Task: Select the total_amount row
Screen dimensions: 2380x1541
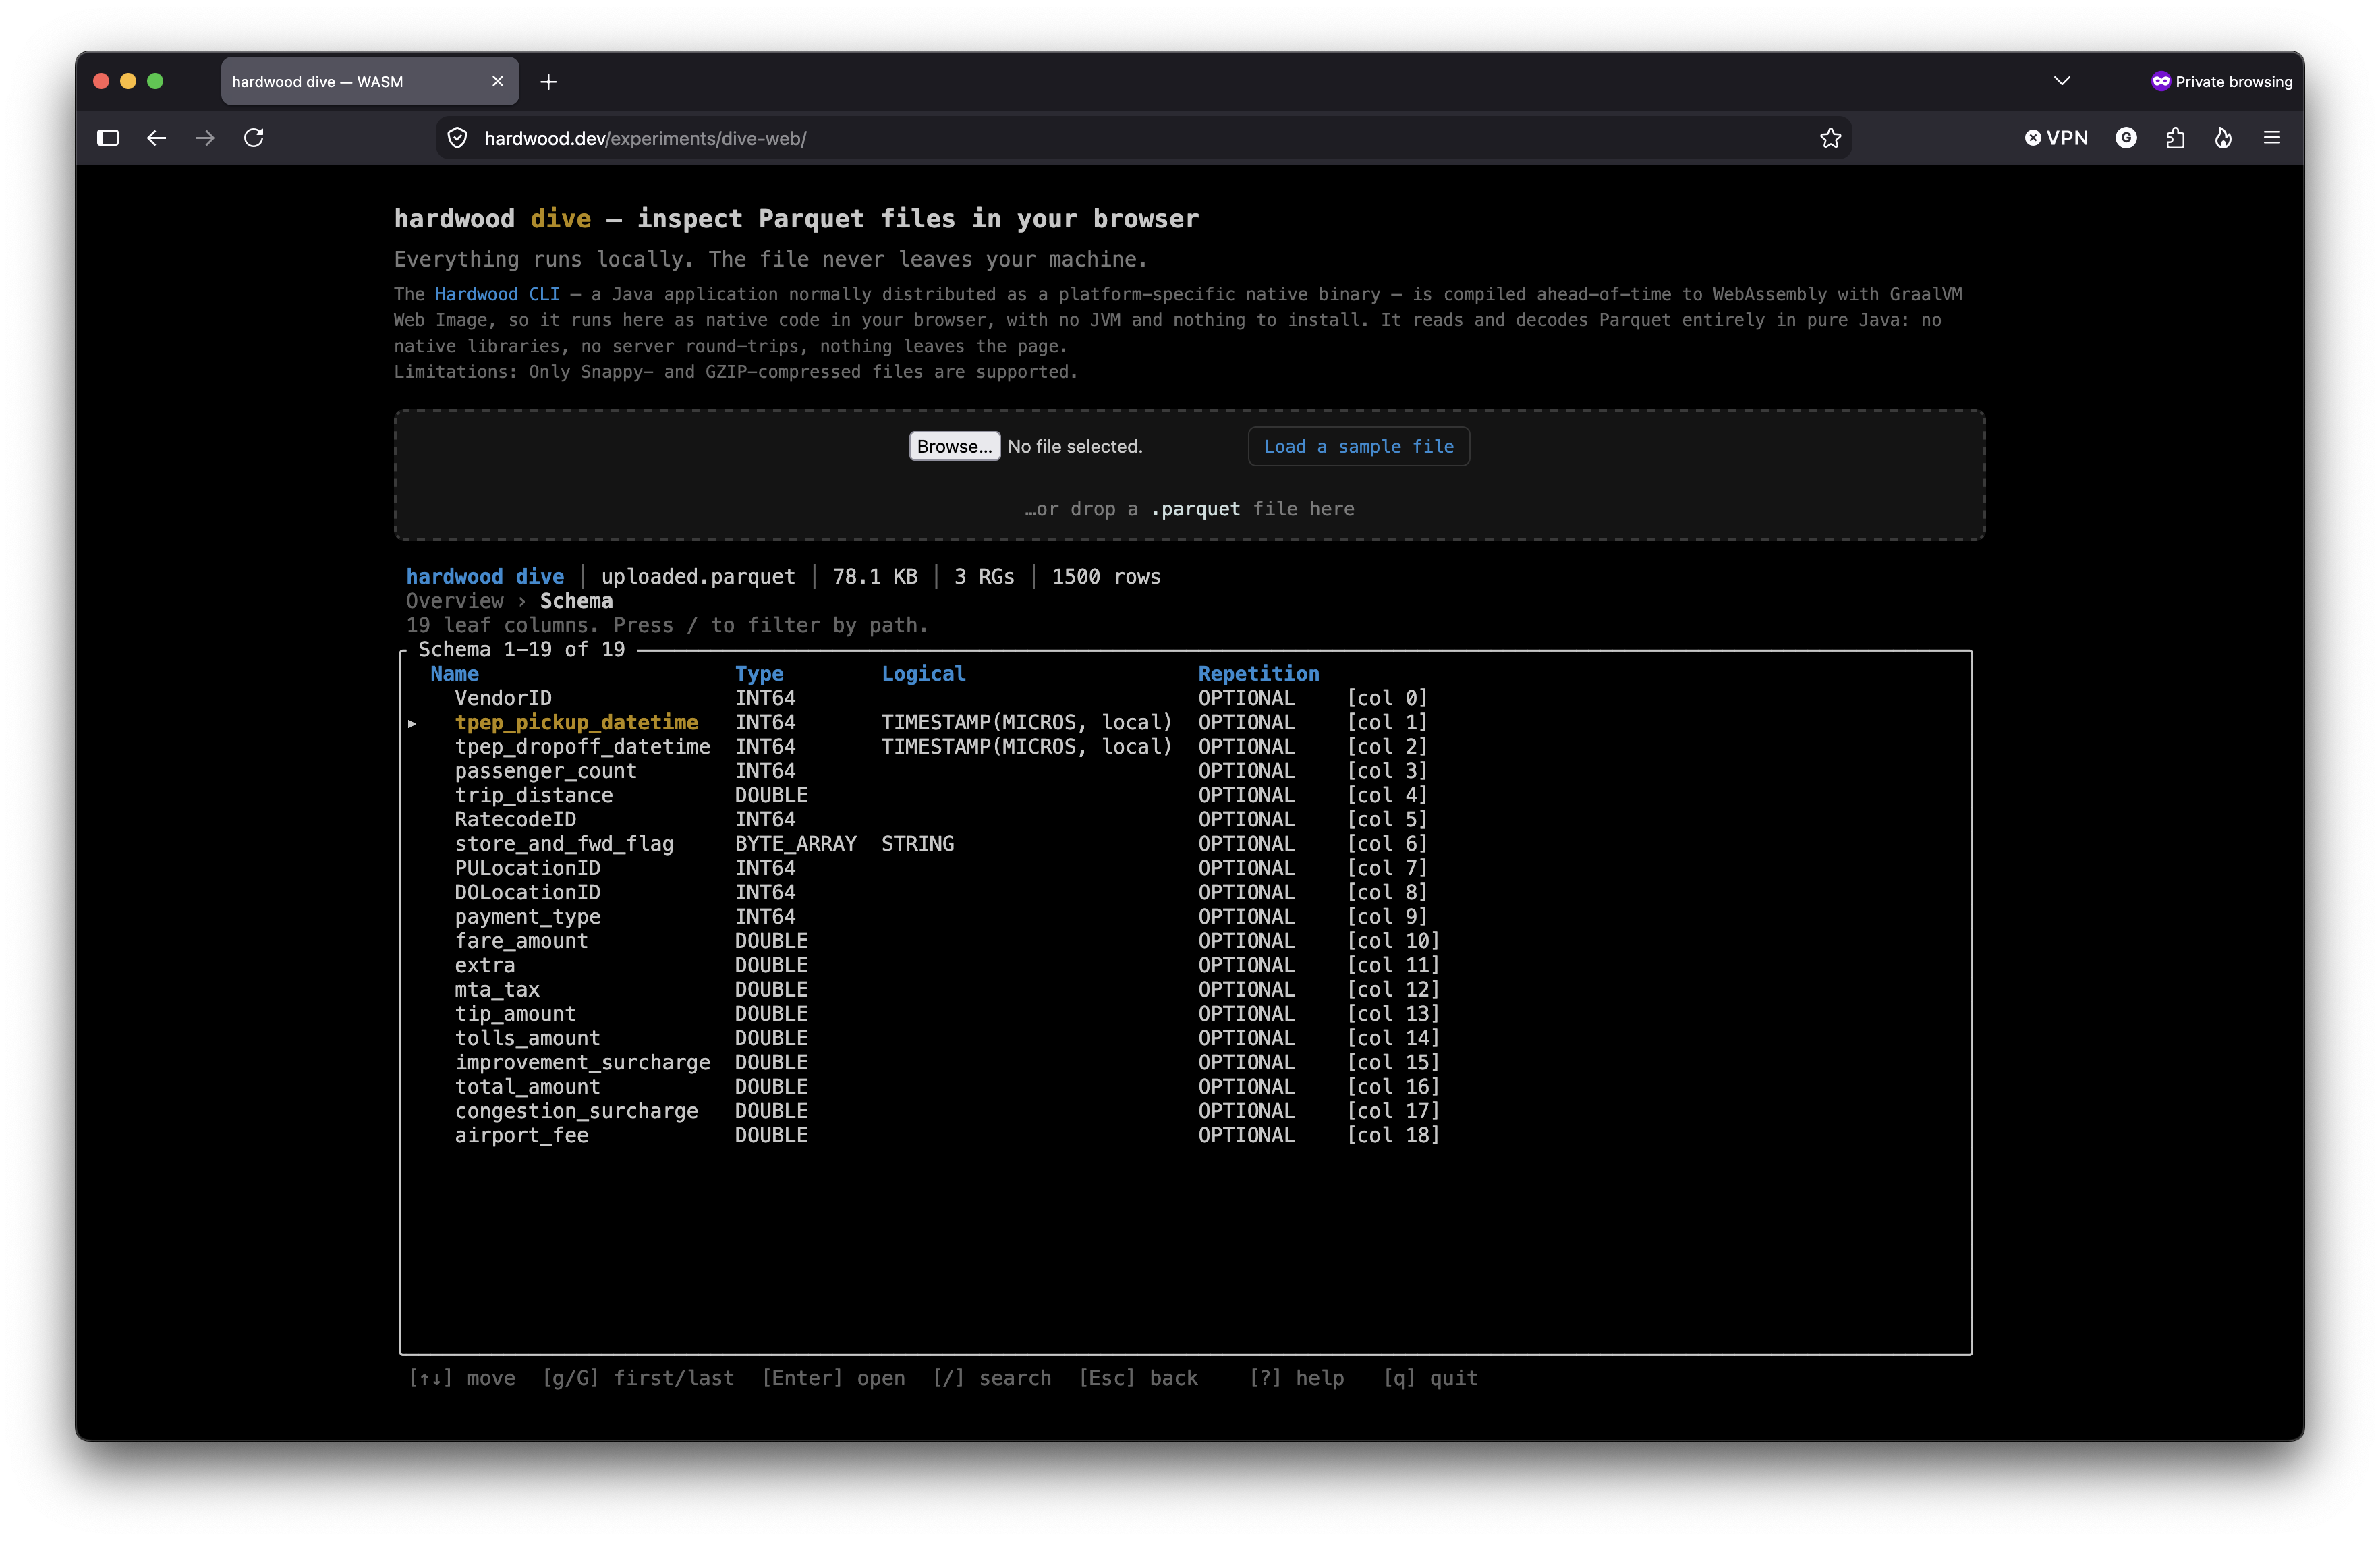Action: (1185, 1087)
